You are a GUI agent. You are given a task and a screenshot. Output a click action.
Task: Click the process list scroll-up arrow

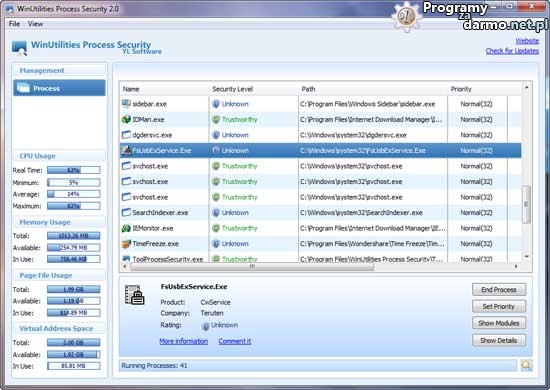(x=526, y=87)
